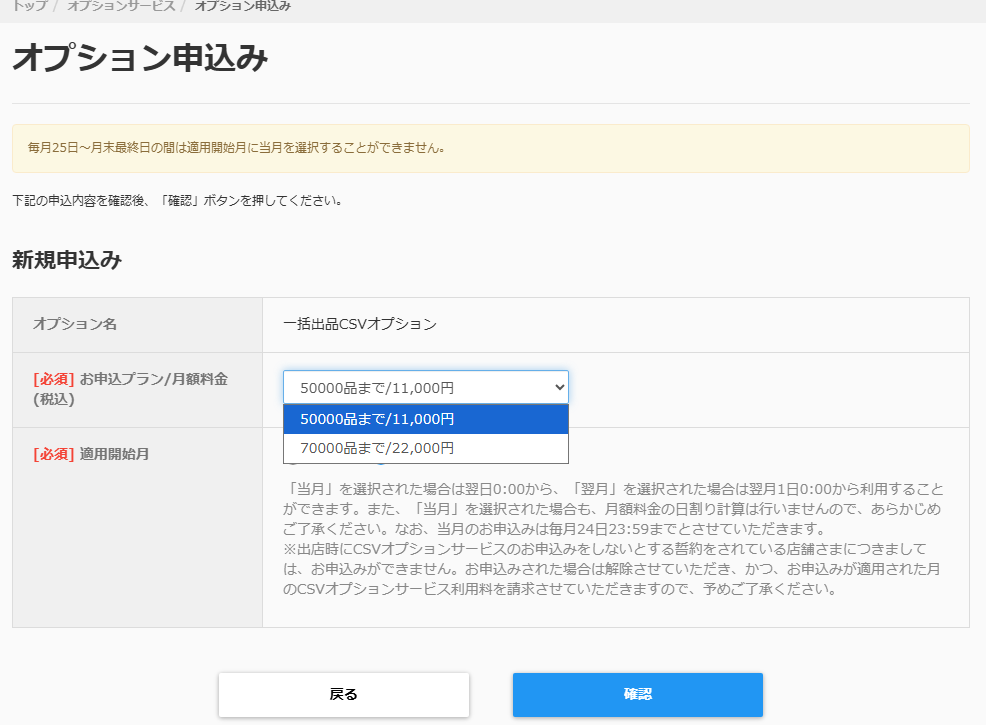Screen dimensions: 986x725
Task: Click the お申込プラン/月額料金 field label
Action: tap(130, 389)
